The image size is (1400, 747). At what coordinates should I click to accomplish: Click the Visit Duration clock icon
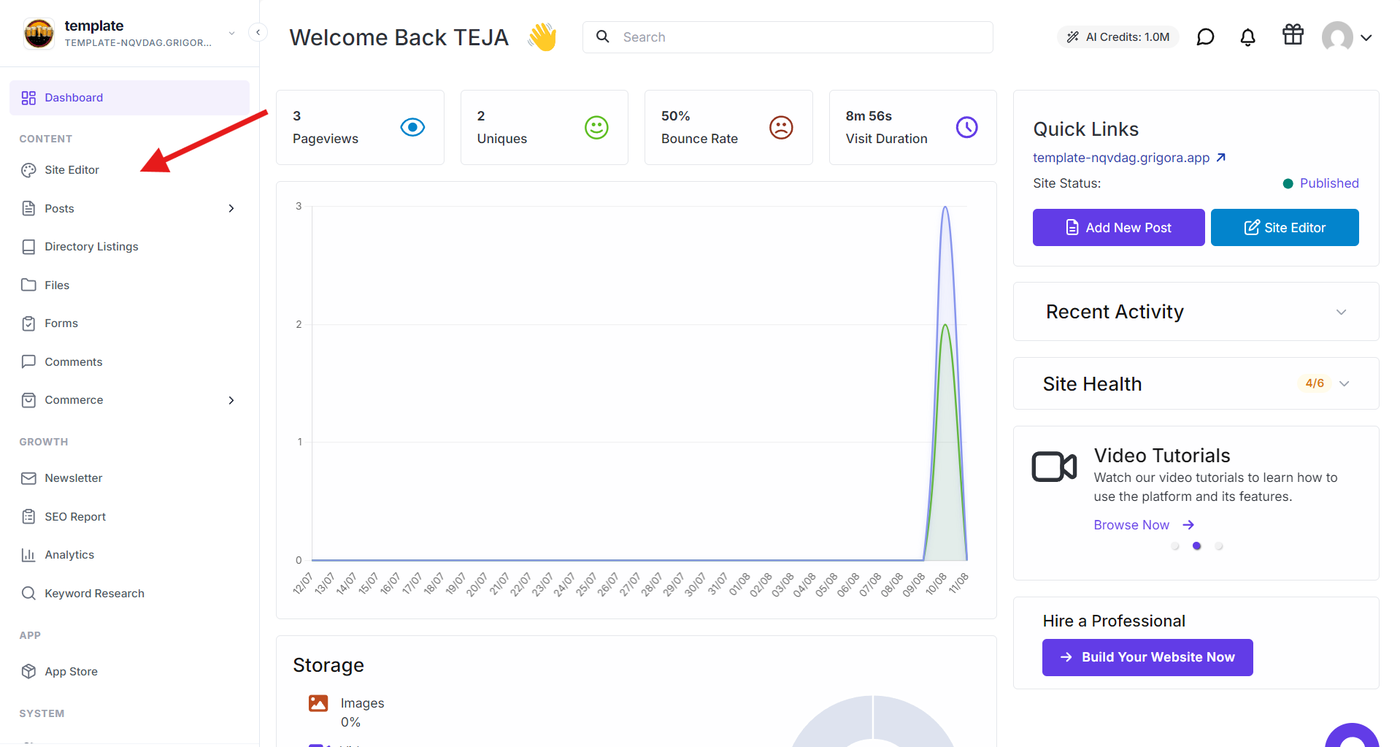[x=967, y=127]
